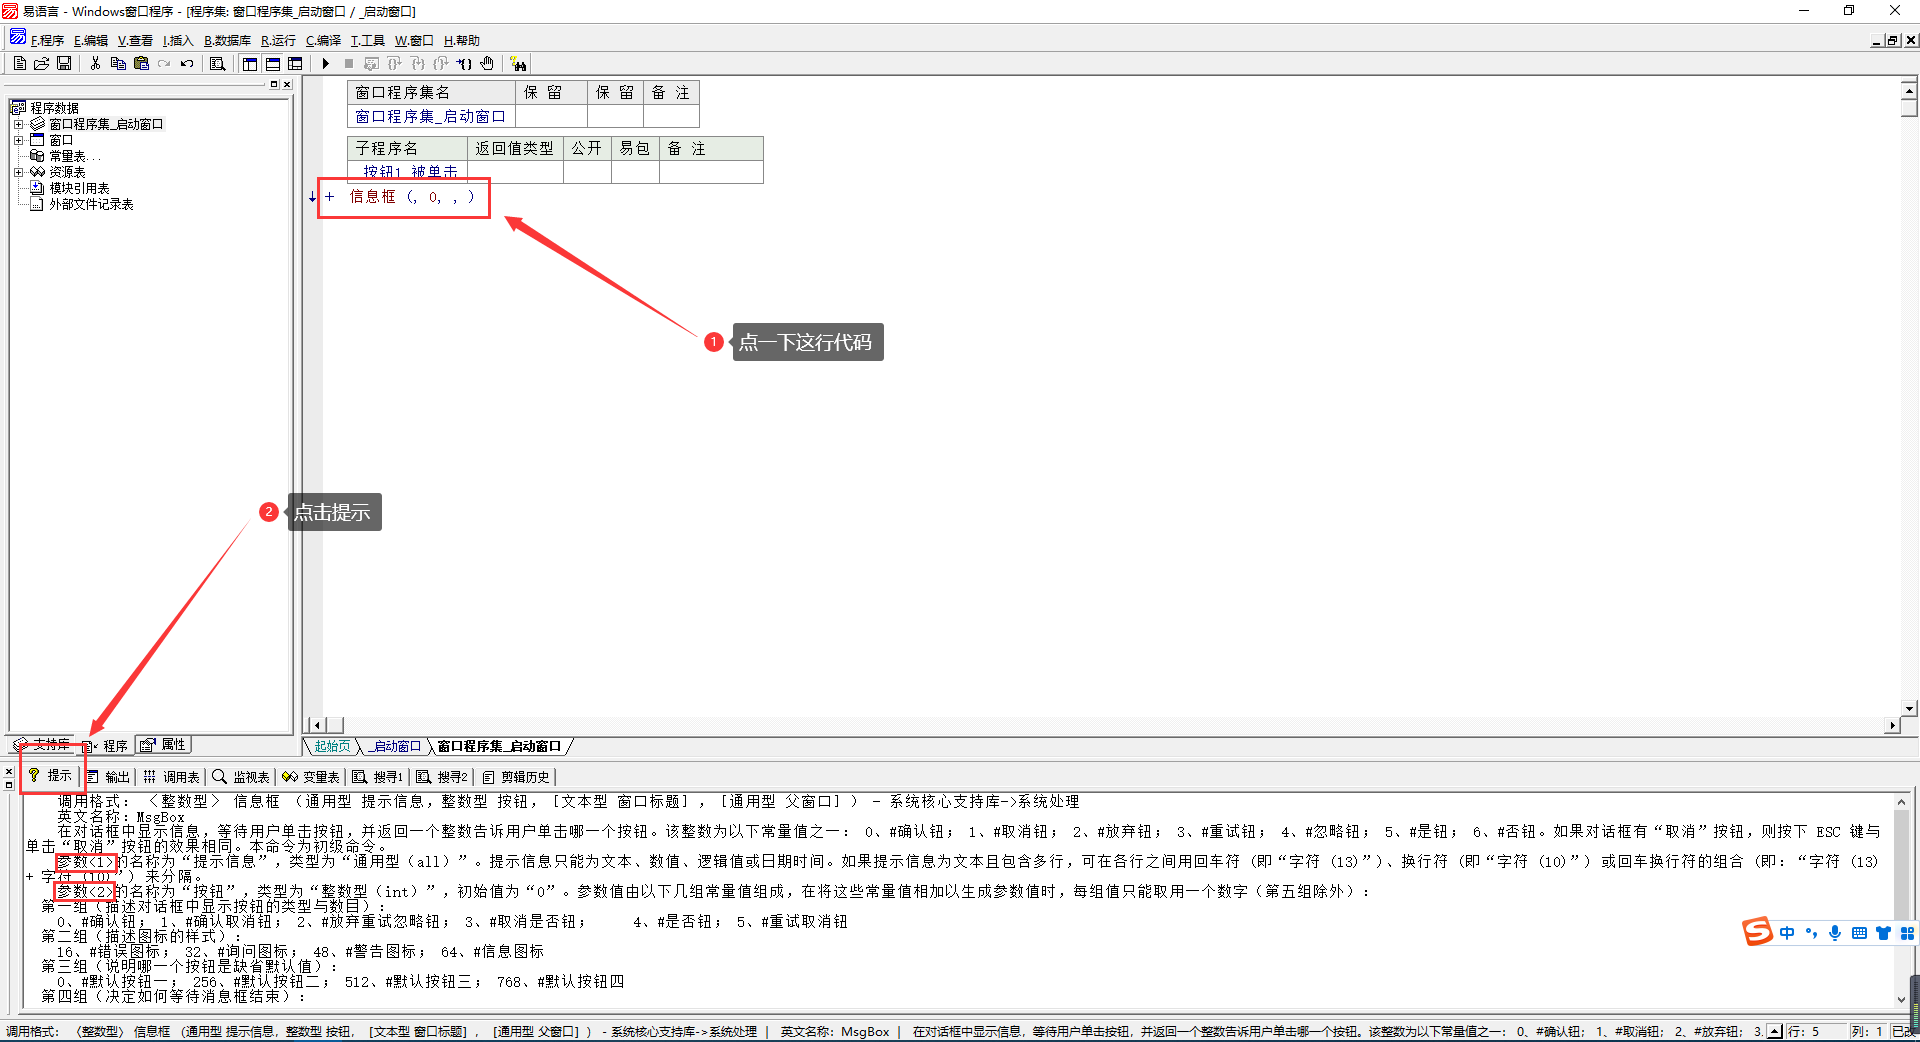
Task: Click the Save floppy-disk toolbar icon
Action: tap(64, 63)
